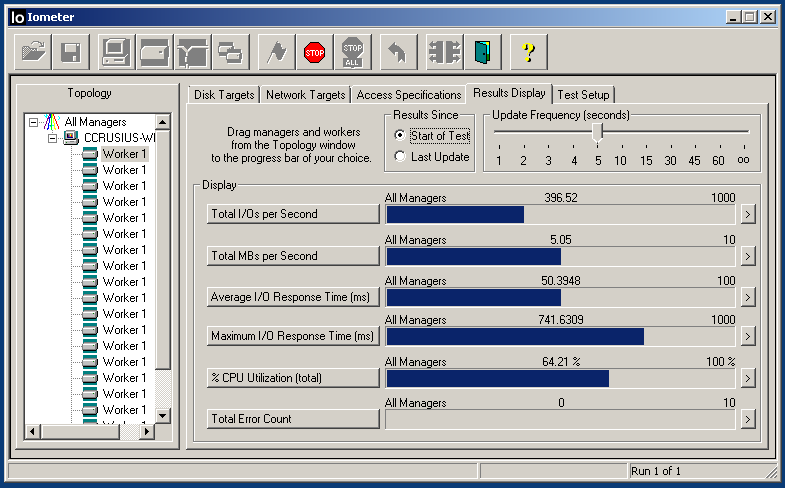This screenshot has height=488, width=785.
Task: Open test configuration file icon
Action: (x=33, y=52)
